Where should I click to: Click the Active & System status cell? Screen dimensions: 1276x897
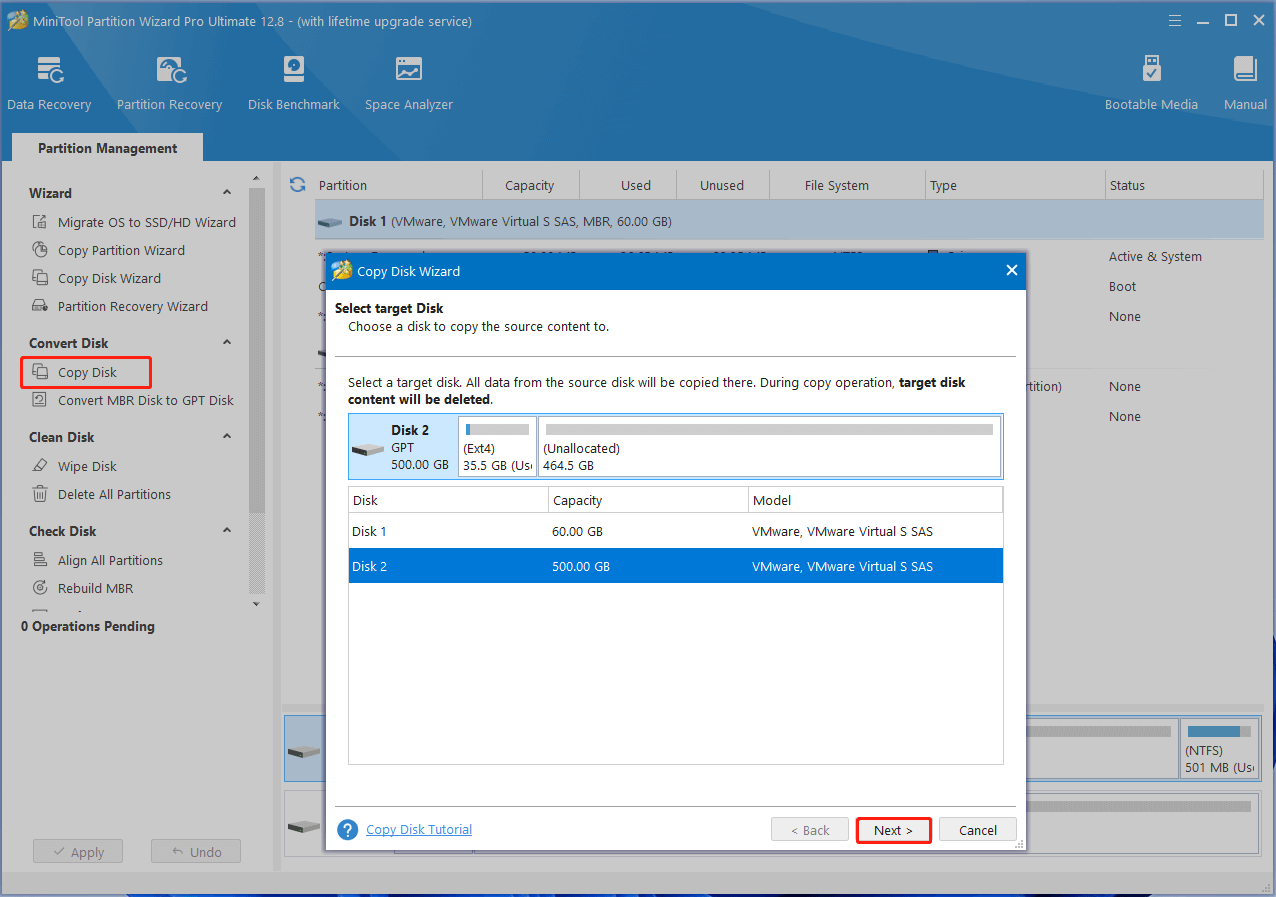point(1155,256)
